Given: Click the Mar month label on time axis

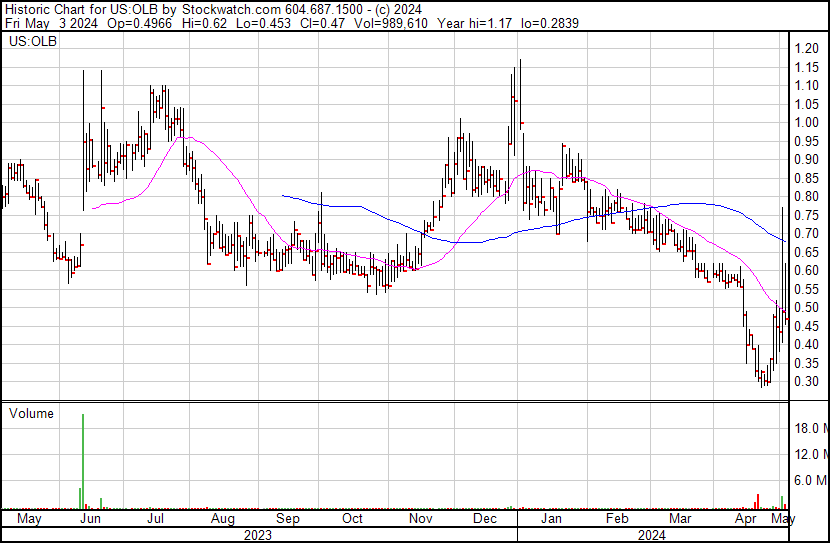Looking at the screenshot, I should [x=680, y=519].
